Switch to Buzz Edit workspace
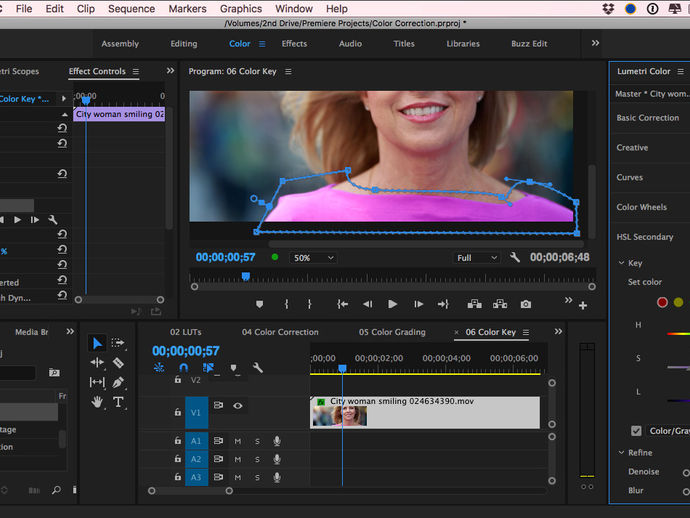 [x=529, y=44]
